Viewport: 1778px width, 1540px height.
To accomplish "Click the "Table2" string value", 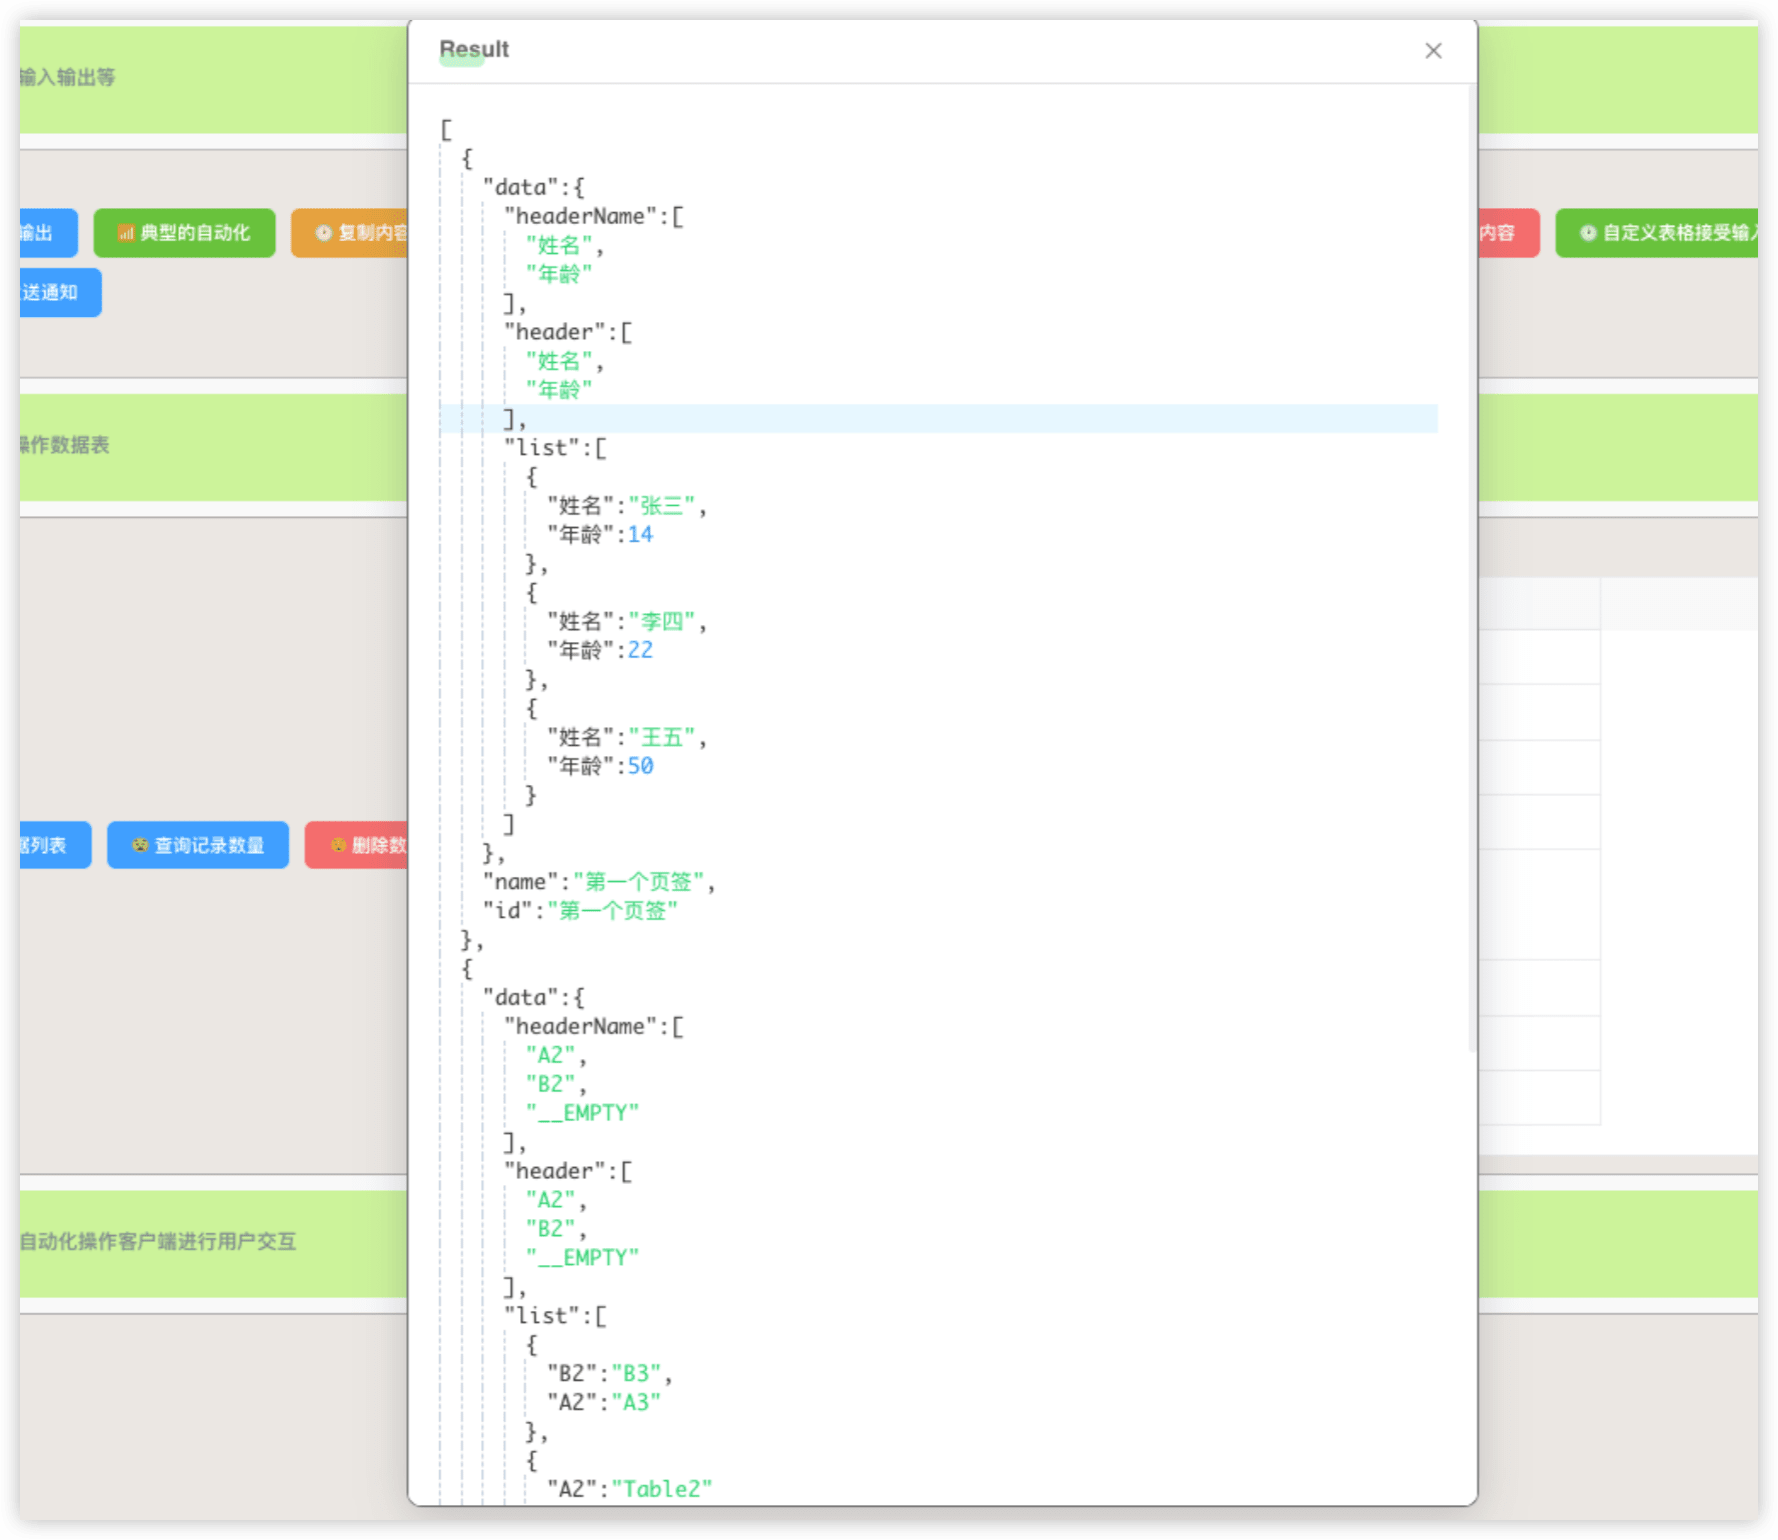I will click(x=661, y=1489).
